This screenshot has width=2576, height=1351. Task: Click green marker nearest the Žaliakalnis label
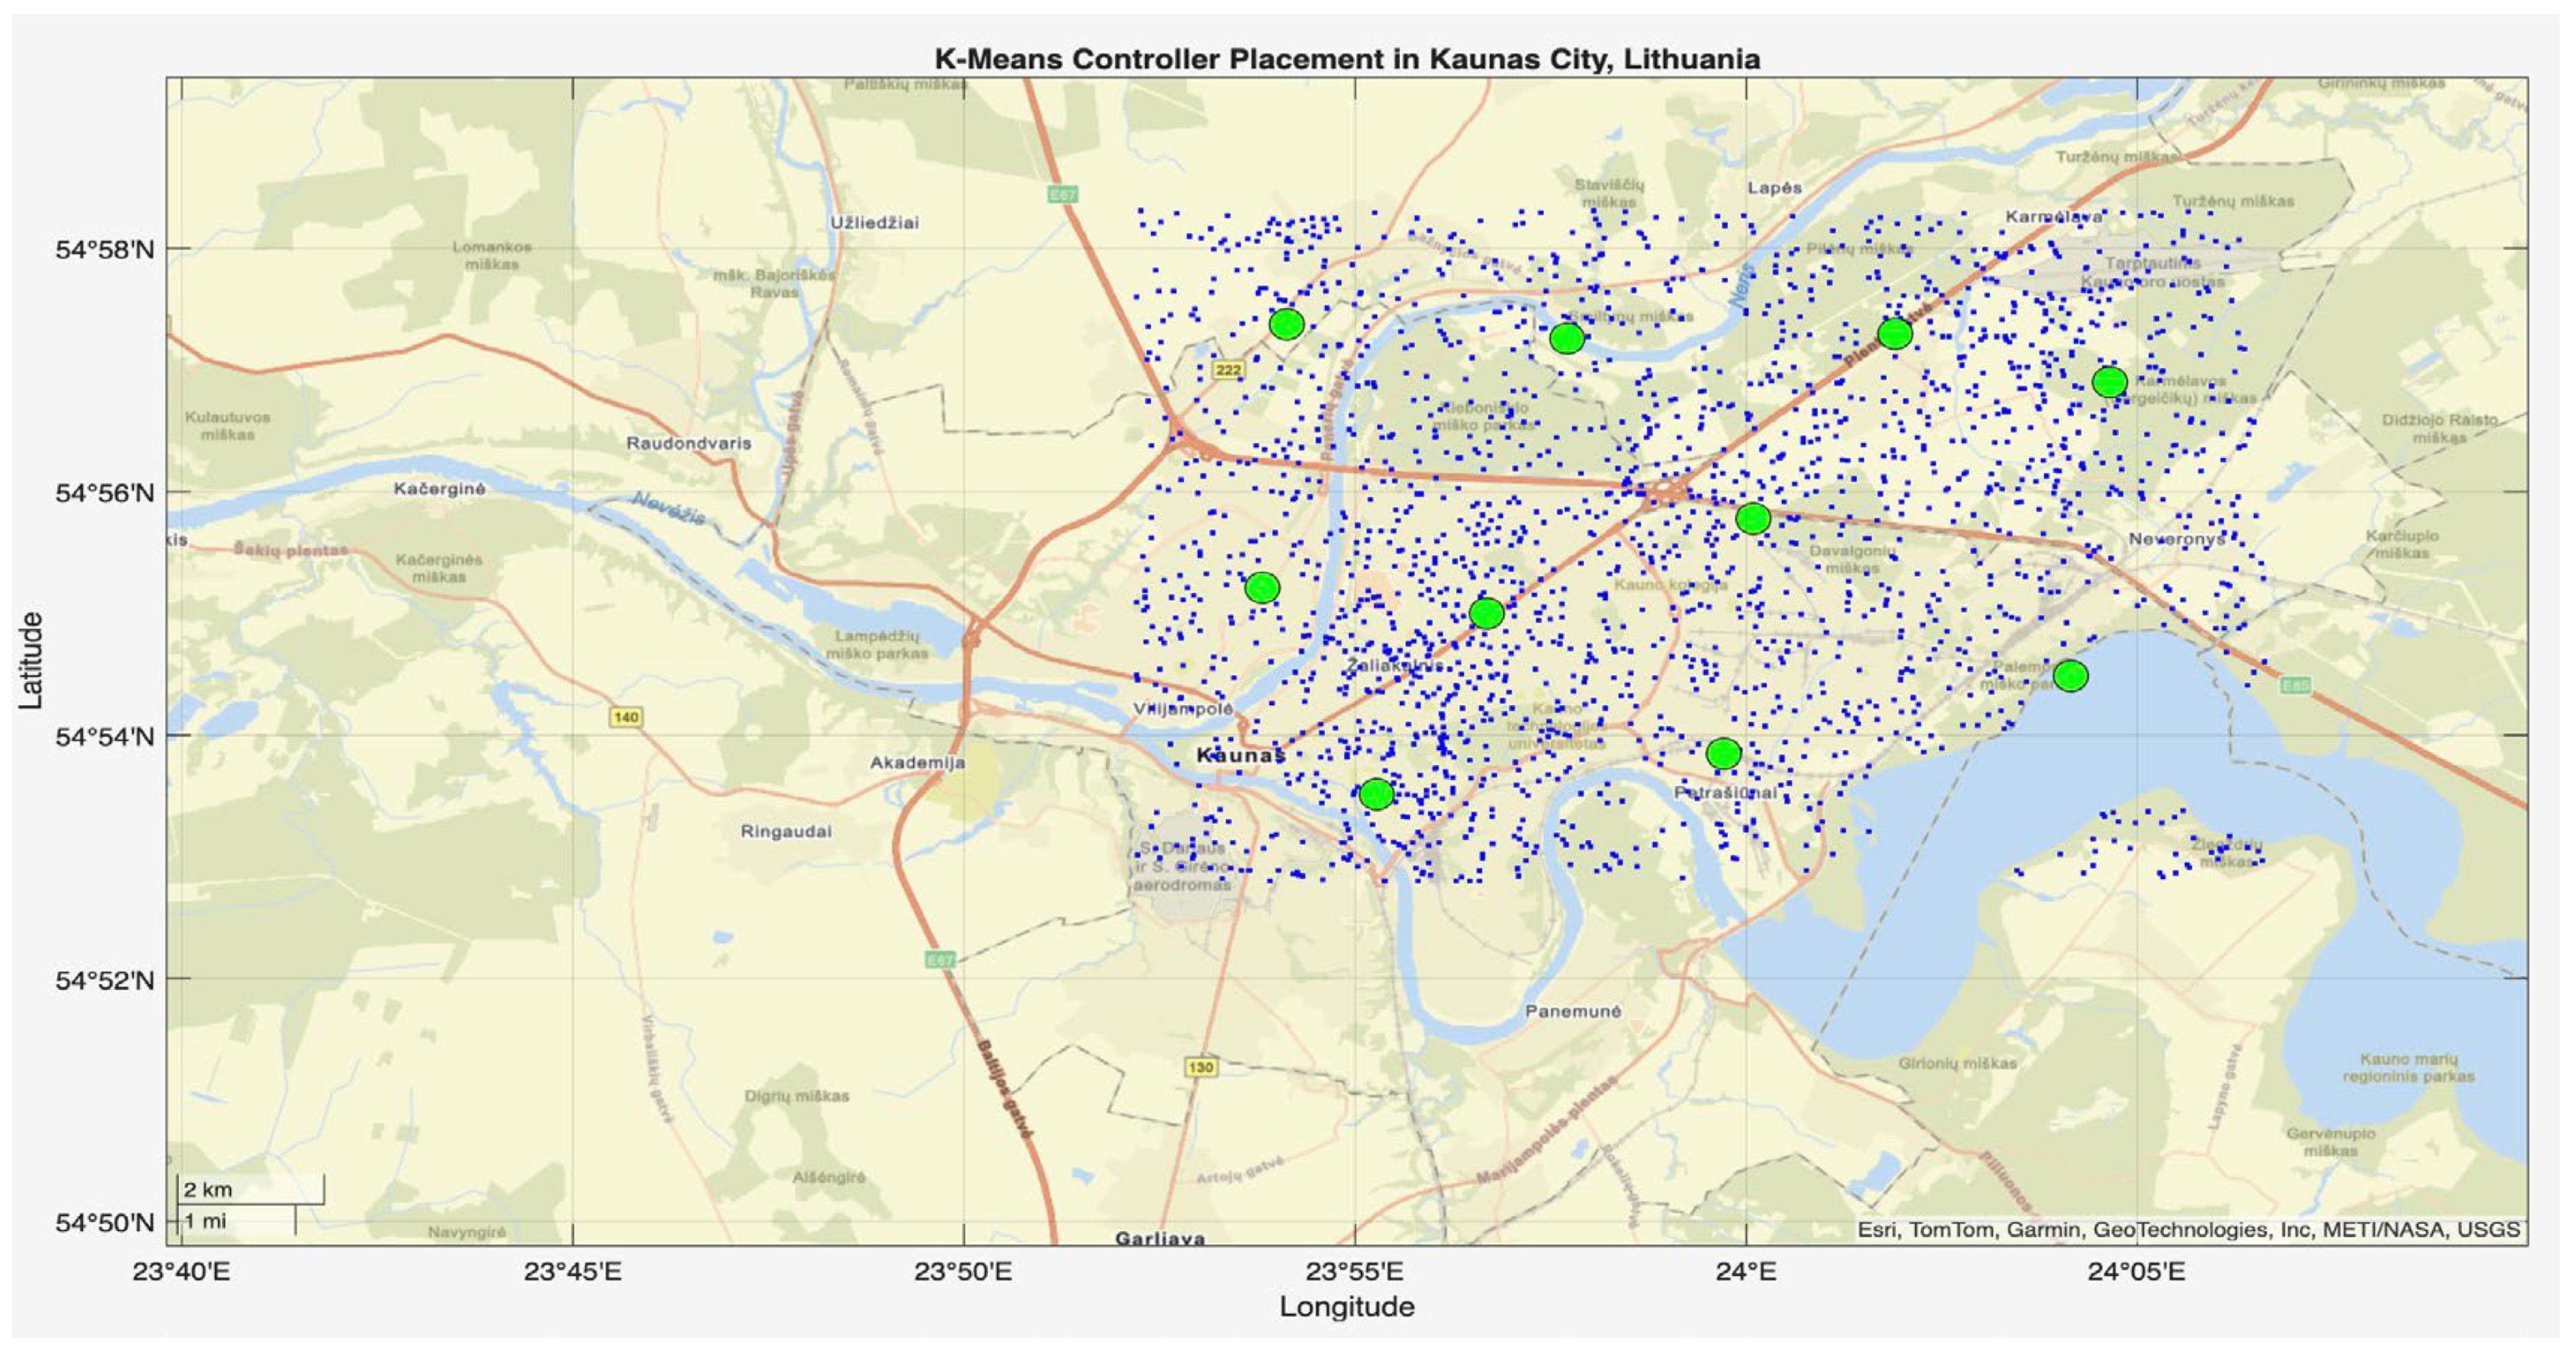pyautogui.click(x=1486, y=613)
